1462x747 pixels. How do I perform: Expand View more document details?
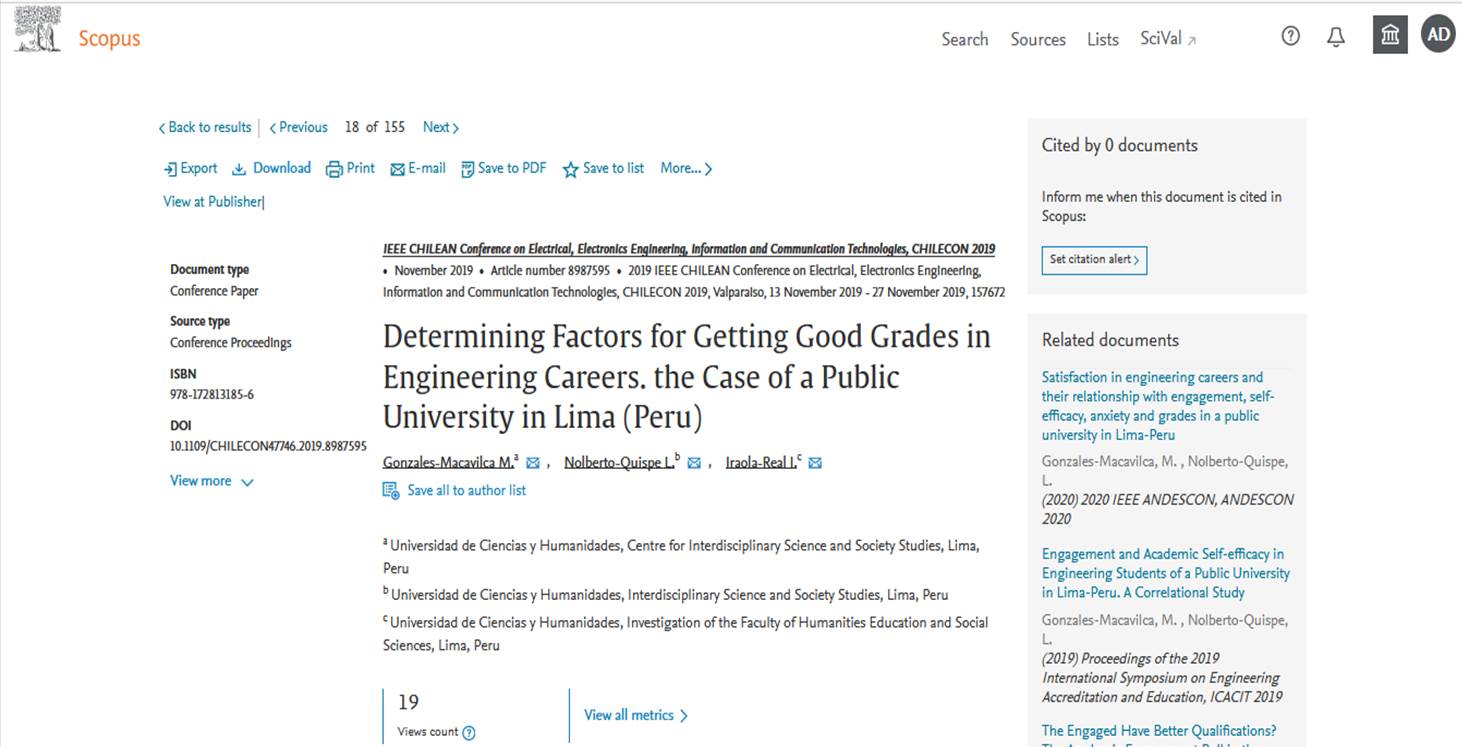212,481
